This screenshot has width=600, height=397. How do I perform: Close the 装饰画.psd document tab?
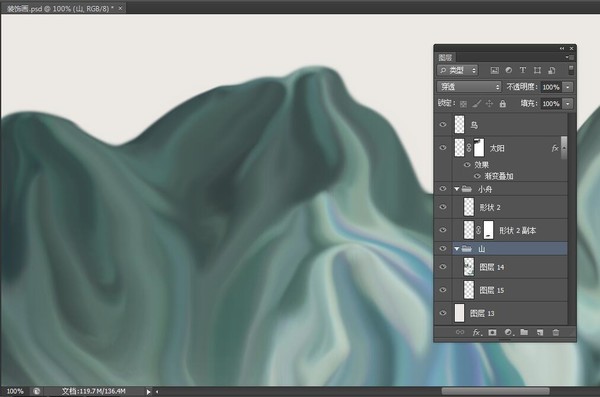click(120, 8)
